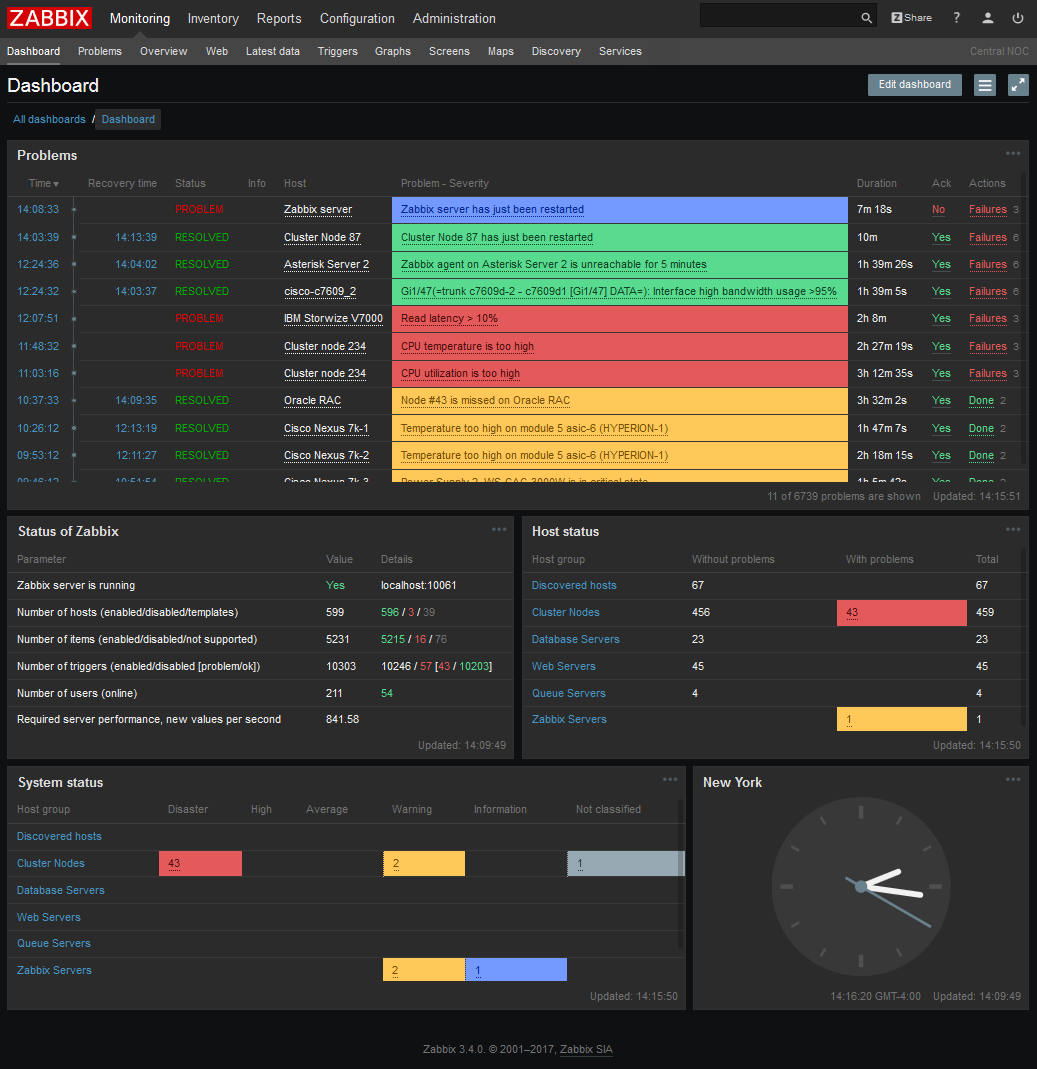Switch to the Graphs tab

[392, 51]
